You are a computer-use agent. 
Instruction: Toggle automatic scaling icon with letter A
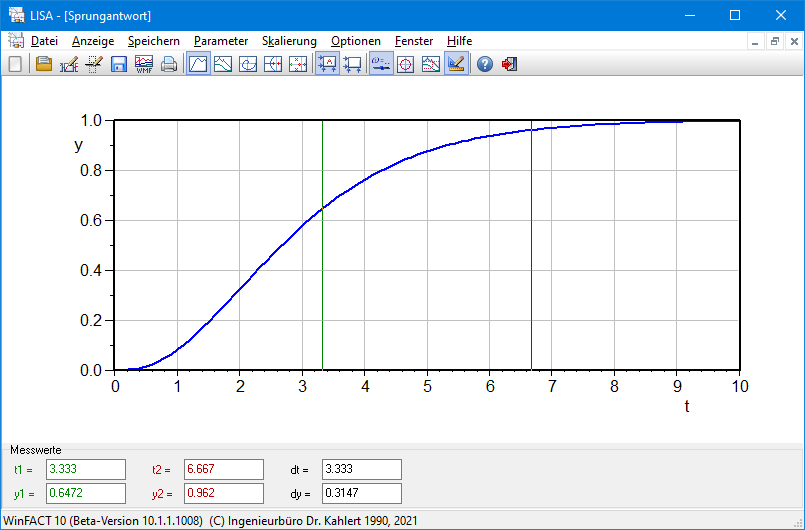328,64
